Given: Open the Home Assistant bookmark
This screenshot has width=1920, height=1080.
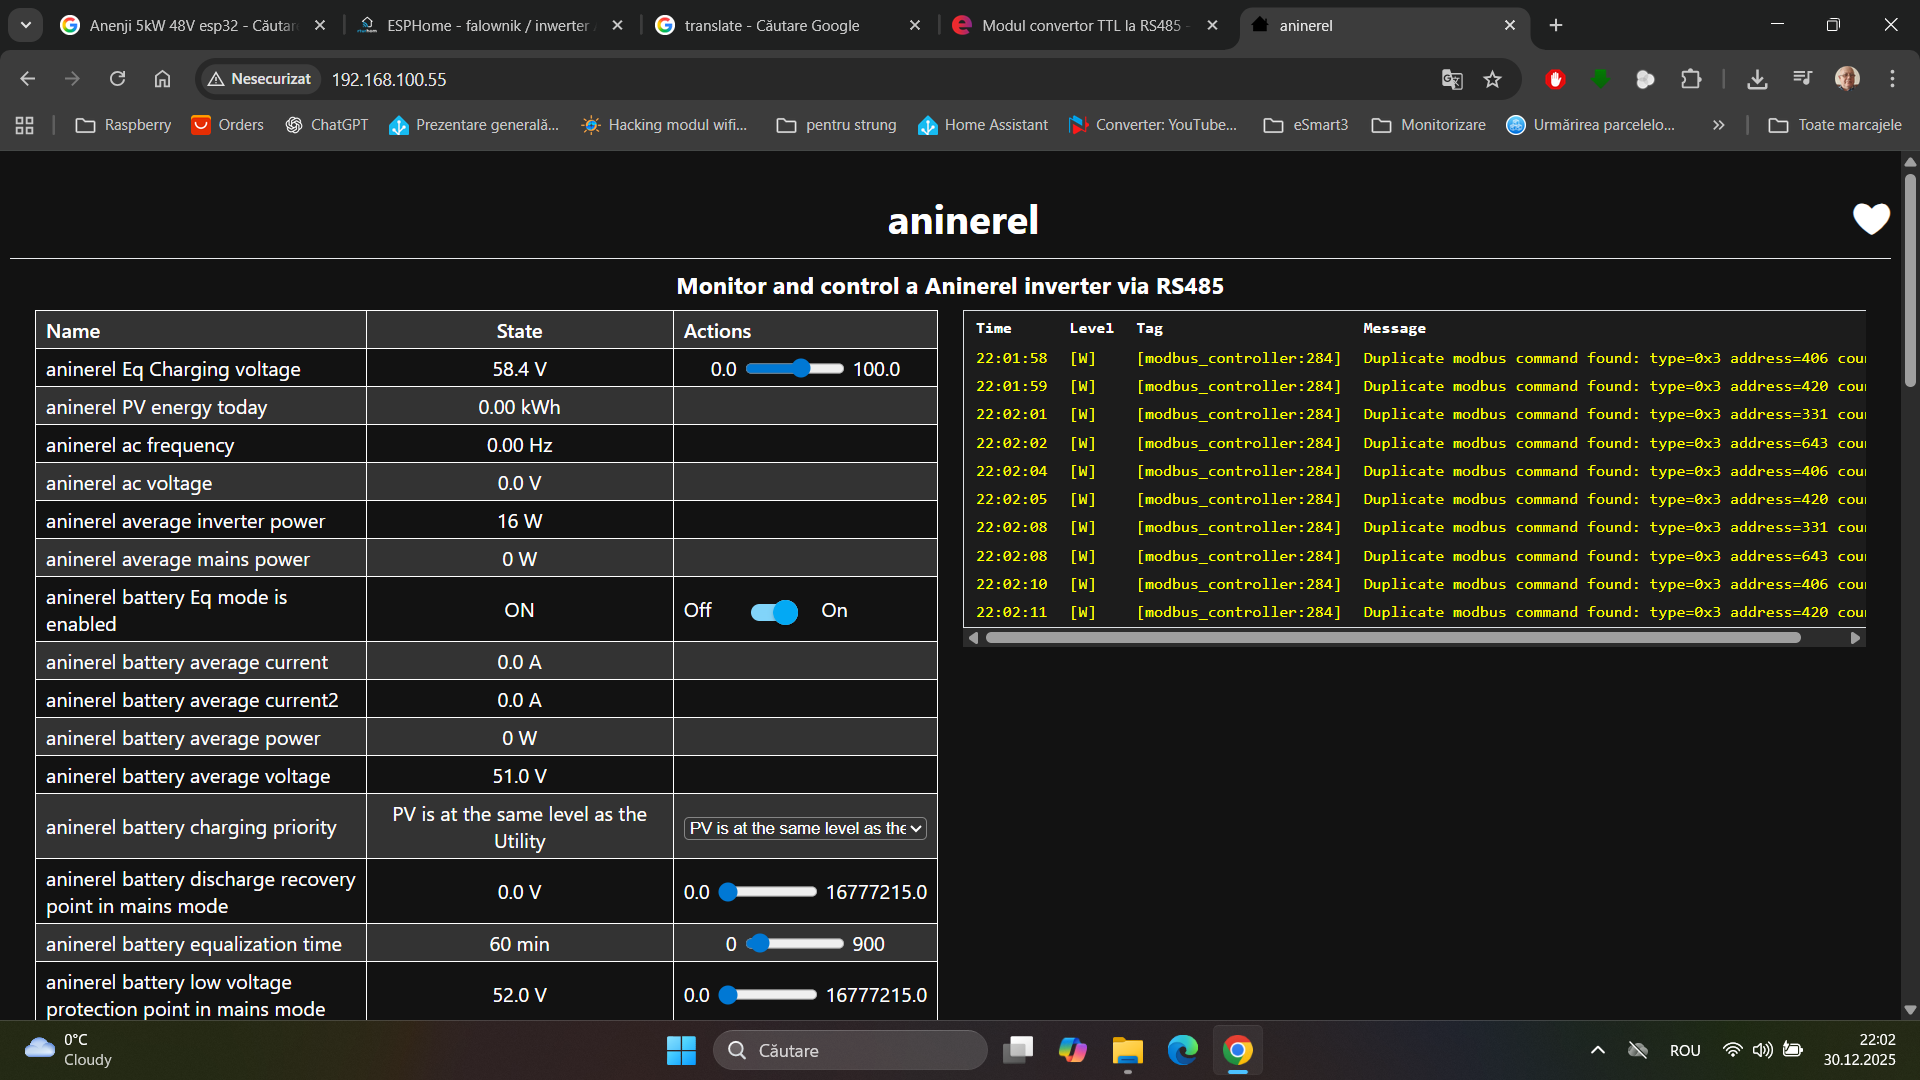Looking at the screenshot, I should [x=983, y=125].
